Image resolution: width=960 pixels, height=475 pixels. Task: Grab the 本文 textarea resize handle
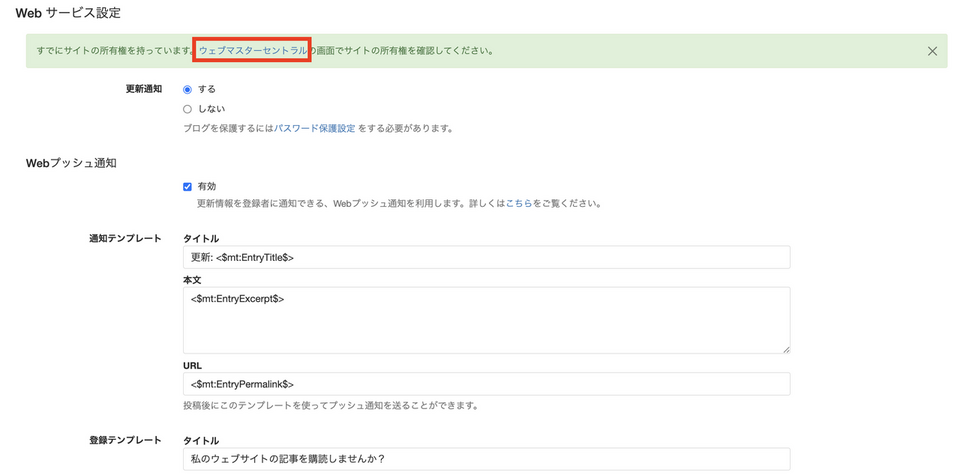click(x=785, y=348)
